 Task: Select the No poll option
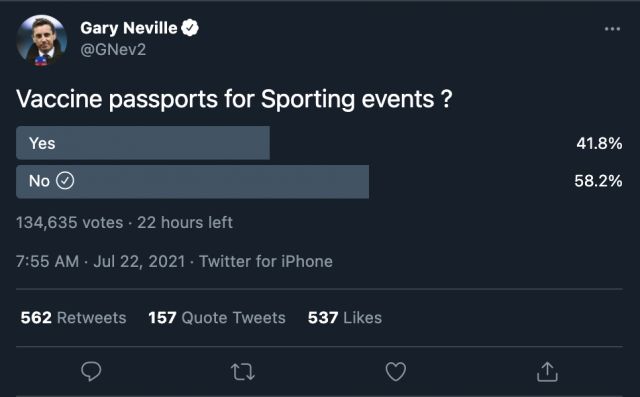tap(193, 182)
